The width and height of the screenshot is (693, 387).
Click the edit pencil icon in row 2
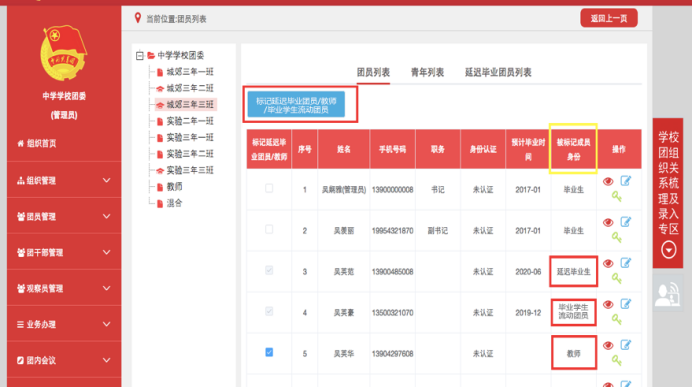click(625, 222)
